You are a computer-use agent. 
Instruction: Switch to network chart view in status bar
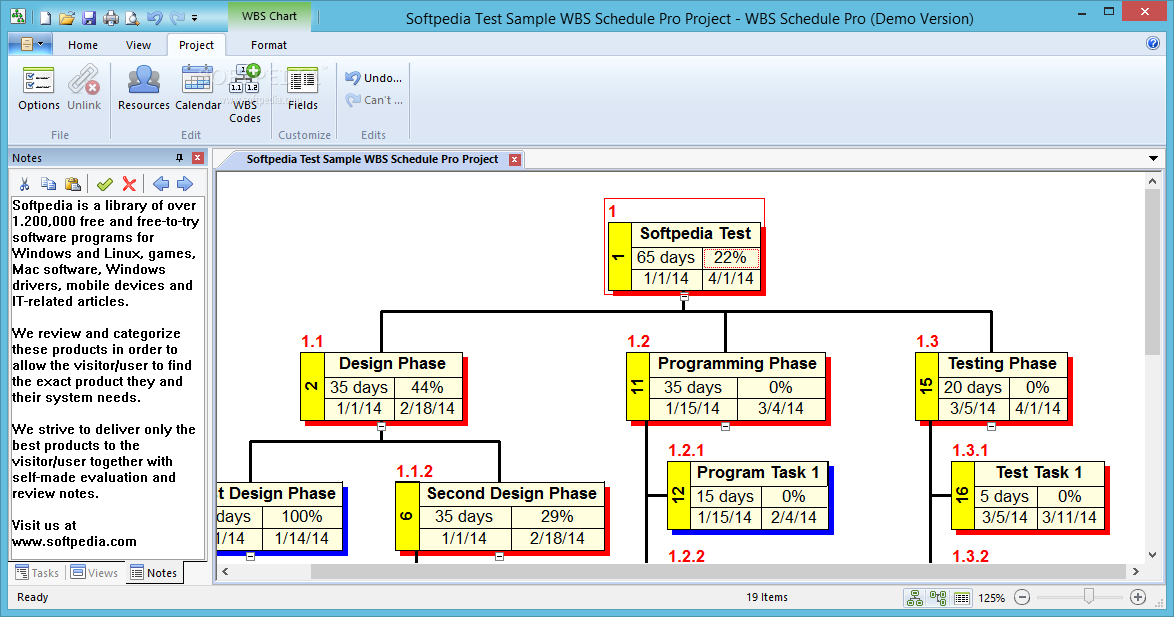(938, 598)
